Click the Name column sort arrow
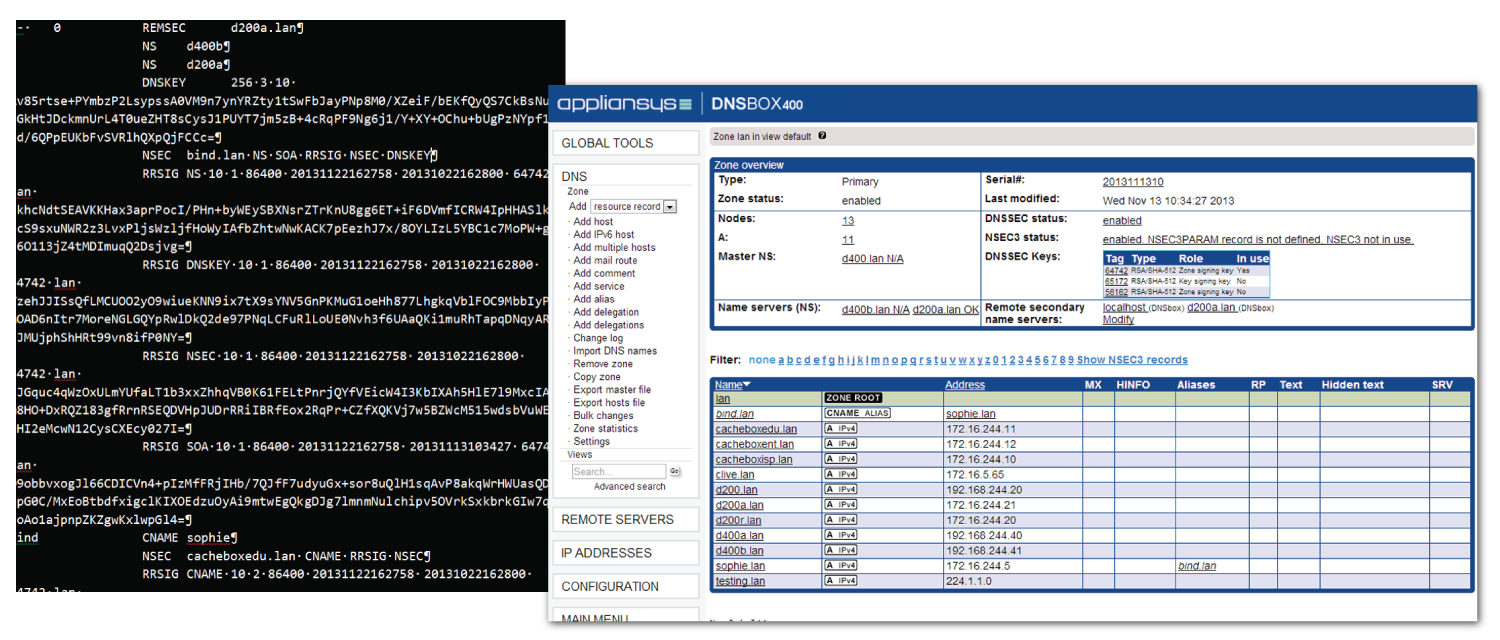Viewport: 1500px width, 640px height. 746,385
